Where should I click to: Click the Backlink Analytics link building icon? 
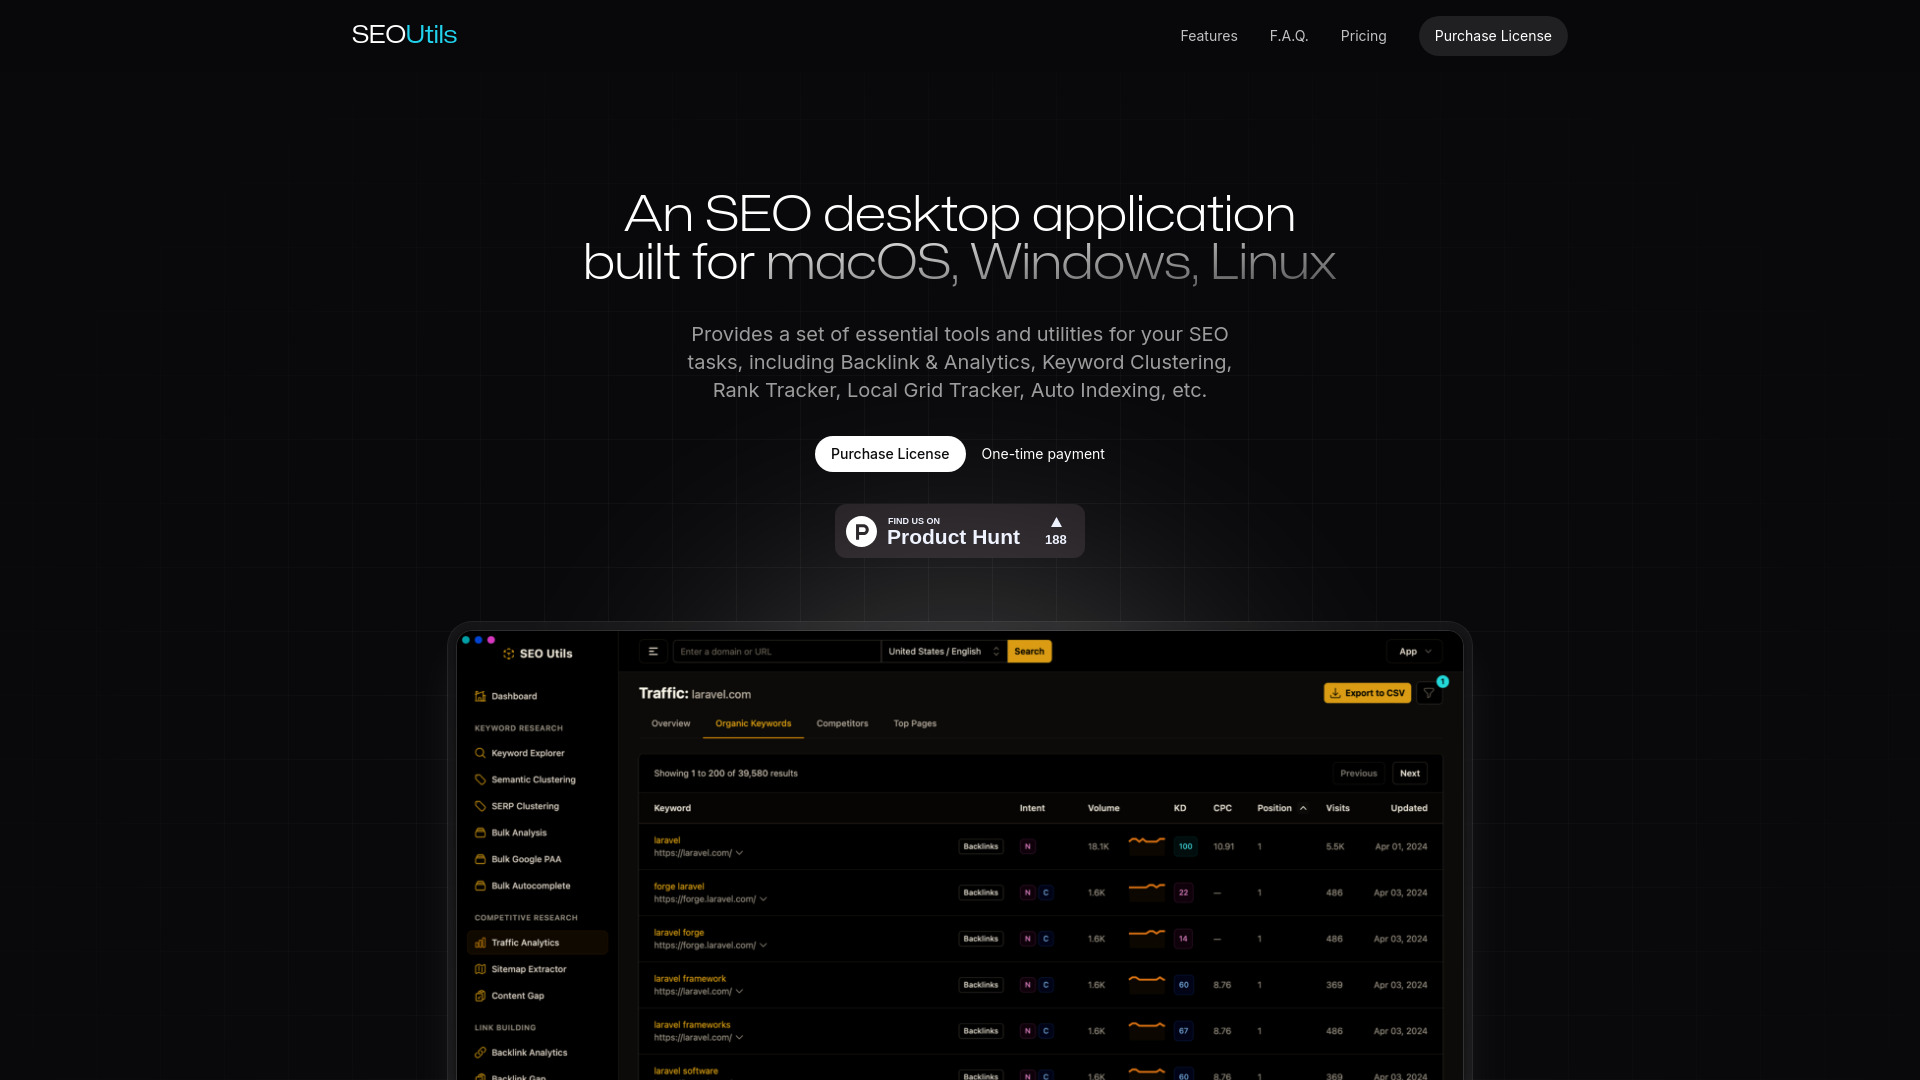coord(479,1052)
